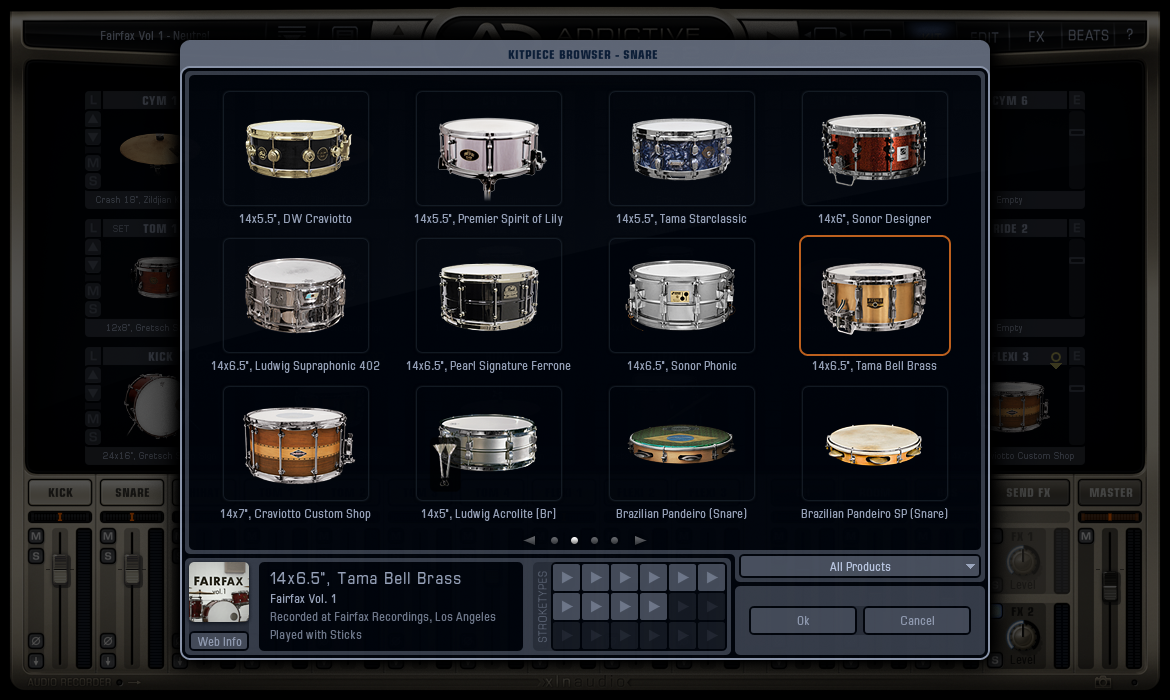The width and height of the screenshot is (1170, 700).
Task: Click the link icon on the FLEXI 3 slot
Action: (x=1056, y=360)
